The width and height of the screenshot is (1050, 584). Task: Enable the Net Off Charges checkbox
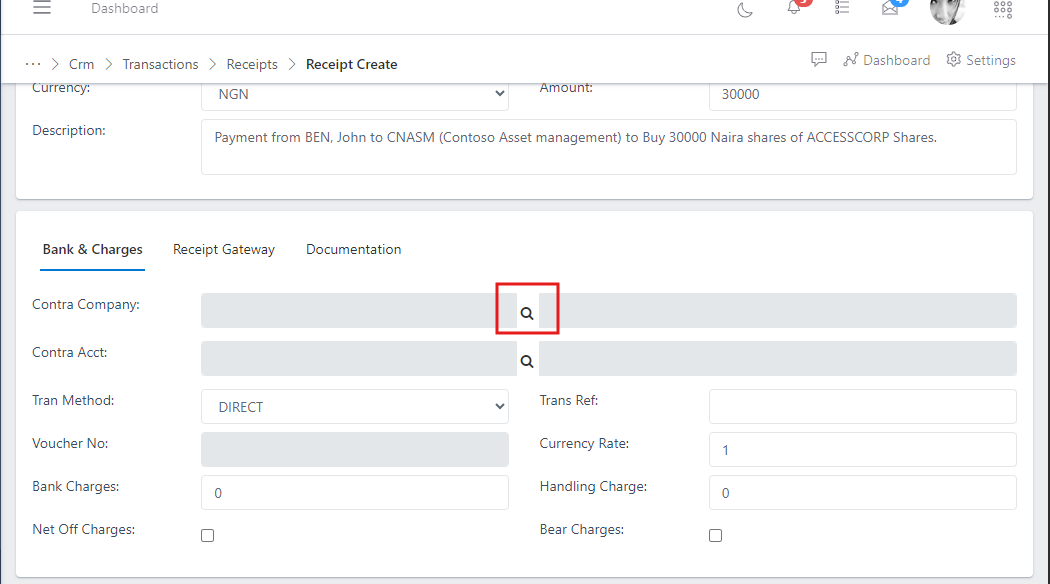click(x=207, y=535)
